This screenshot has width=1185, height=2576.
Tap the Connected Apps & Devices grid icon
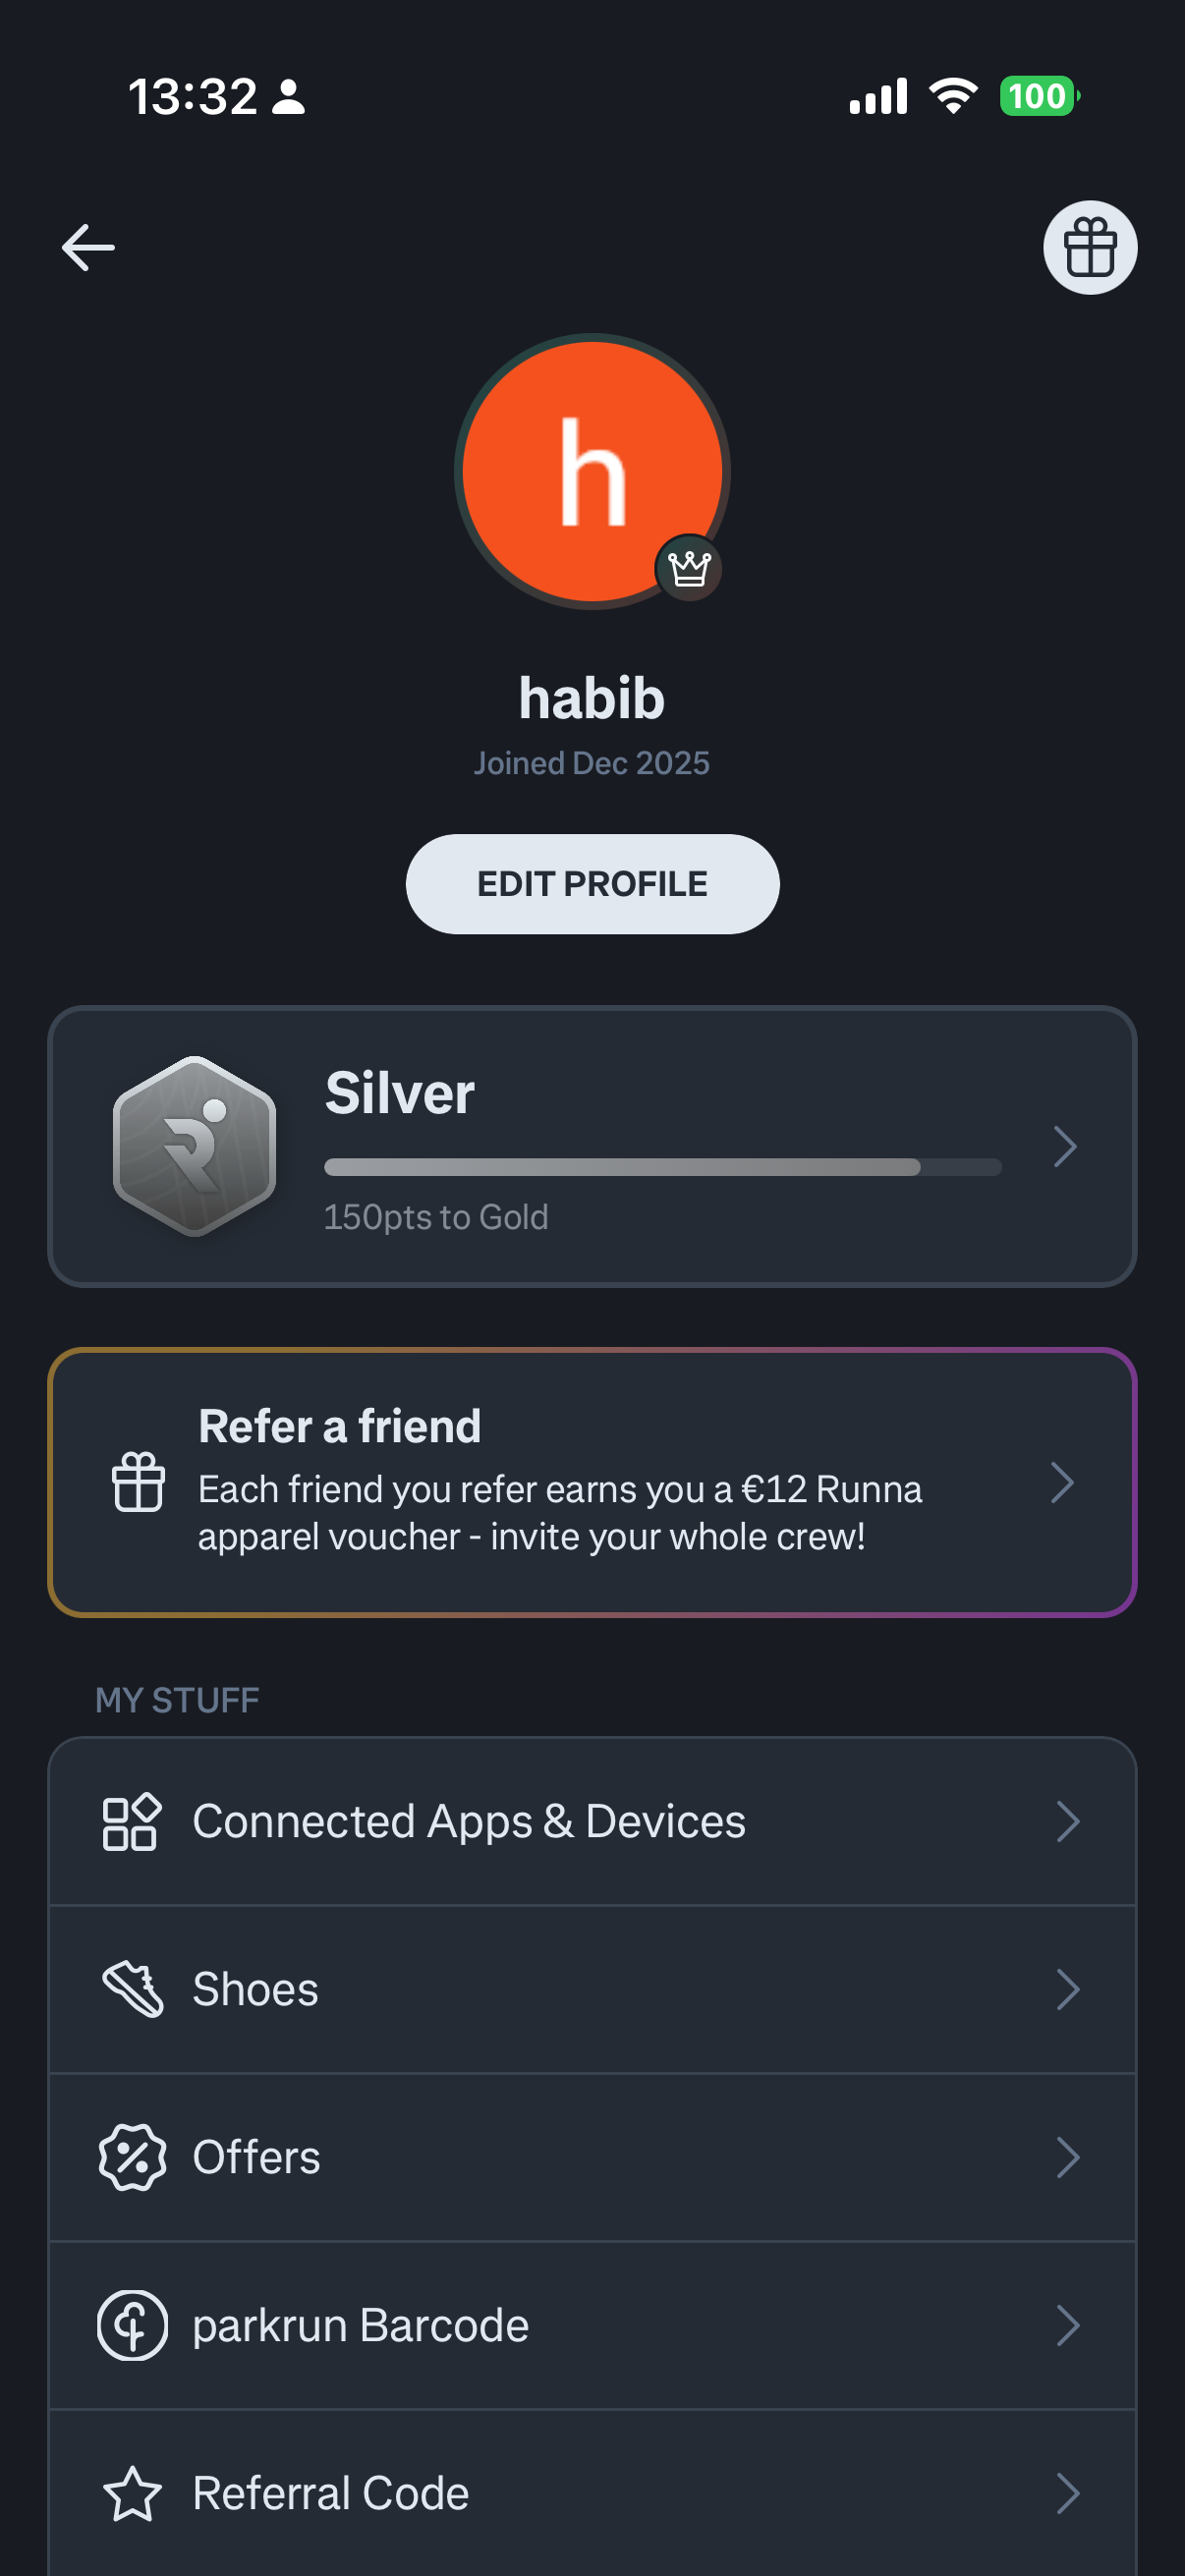(x=131, y=1821)
